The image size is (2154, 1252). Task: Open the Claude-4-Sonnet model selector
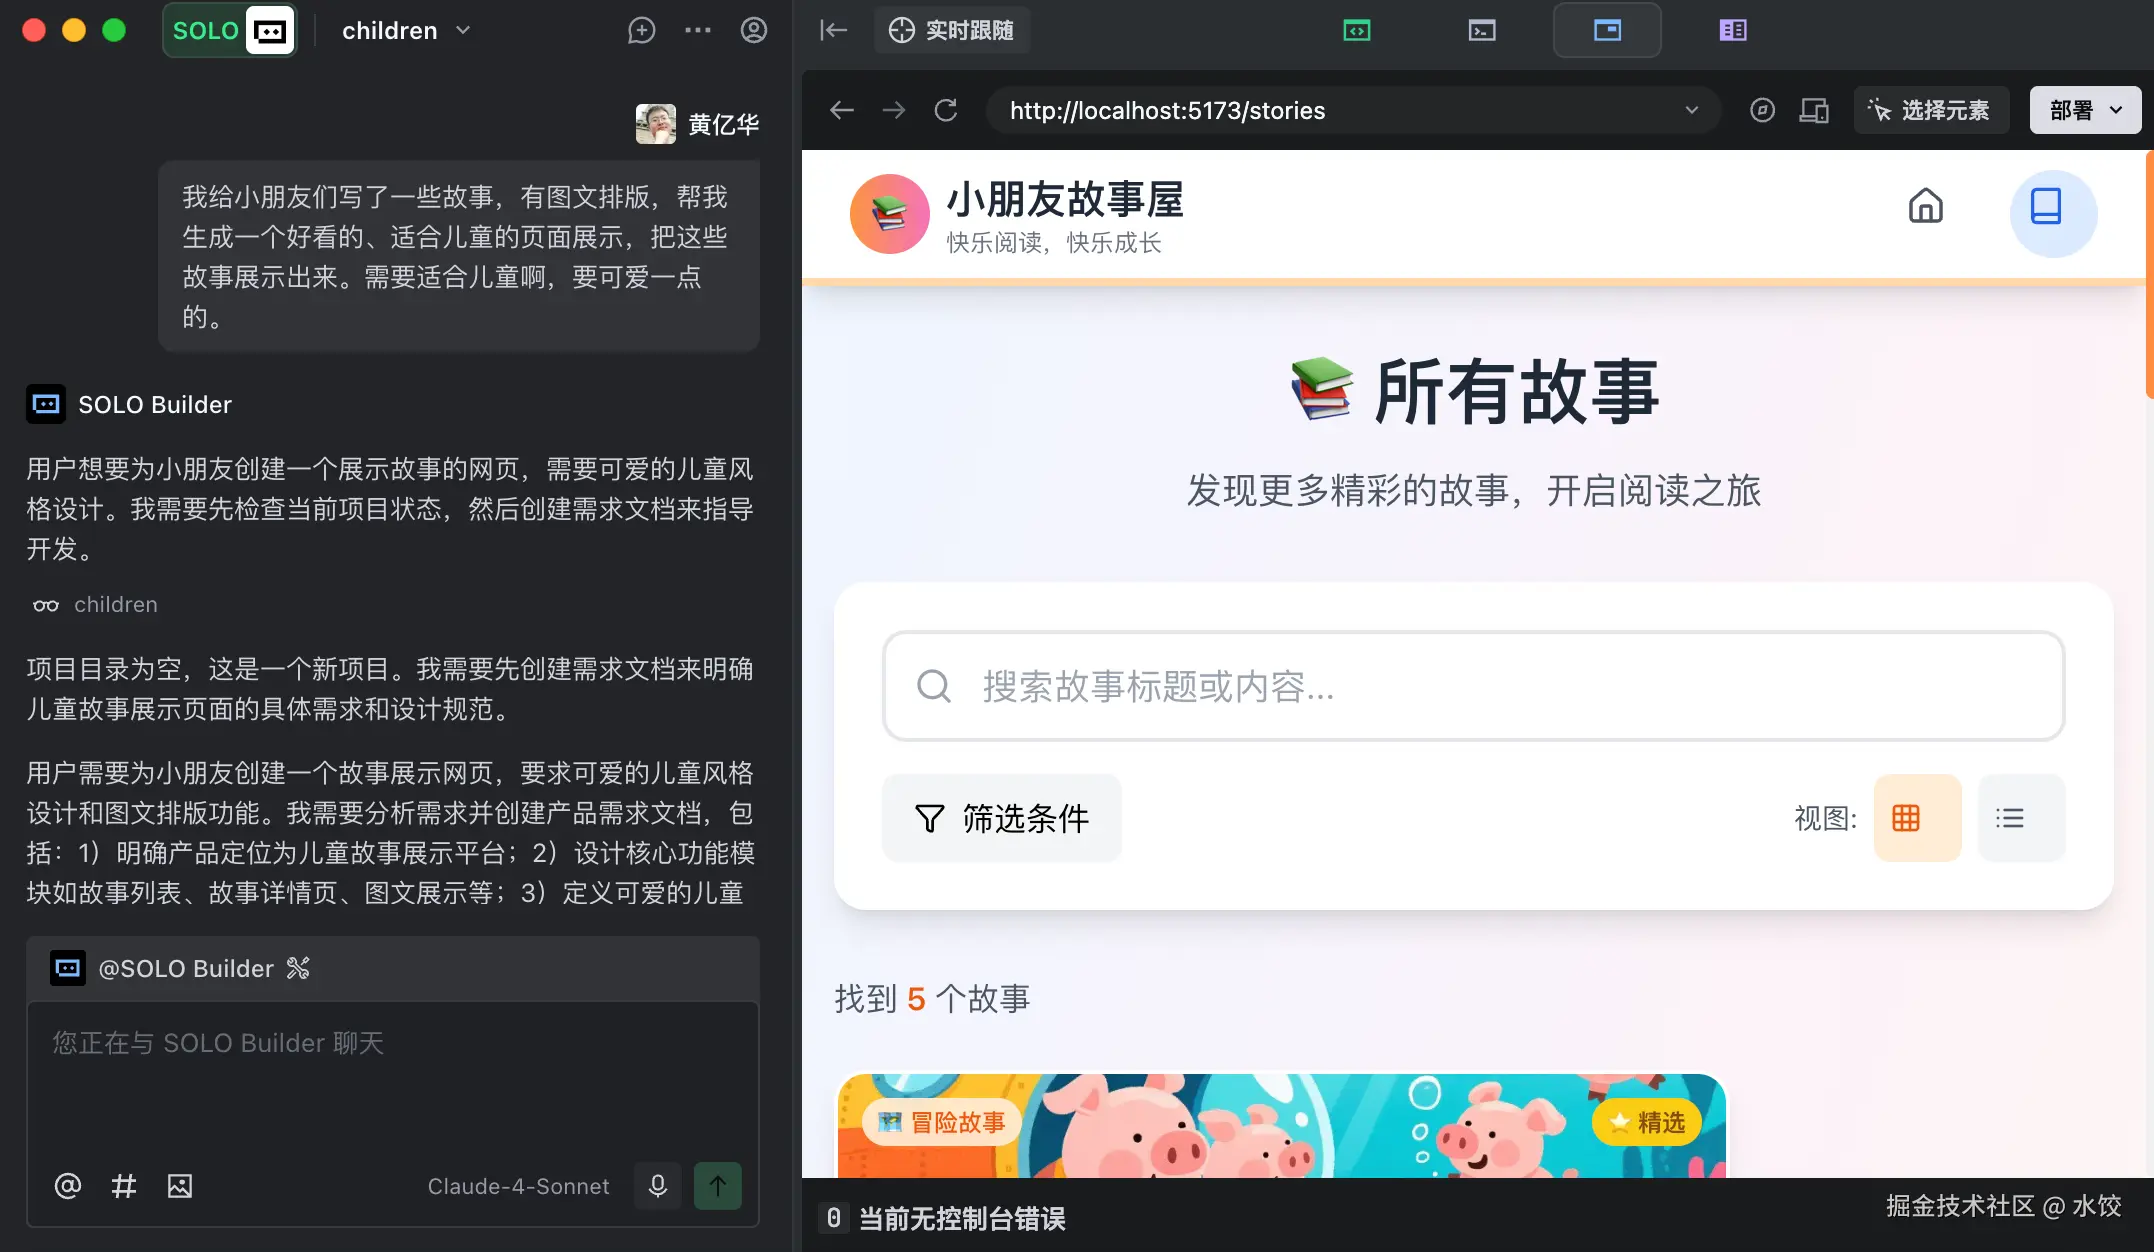click(x=519, y=1186)
